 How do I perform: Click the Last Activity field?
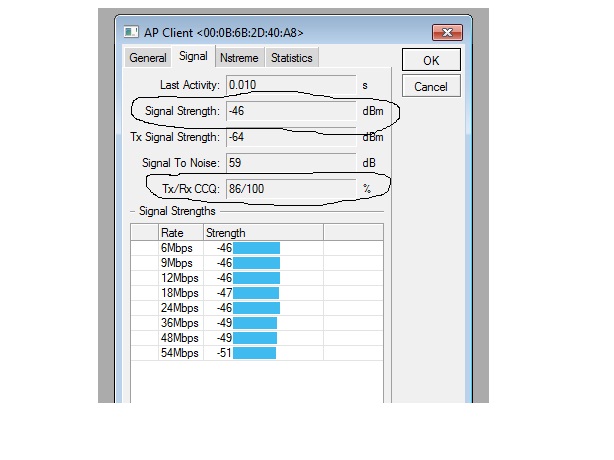291,85
